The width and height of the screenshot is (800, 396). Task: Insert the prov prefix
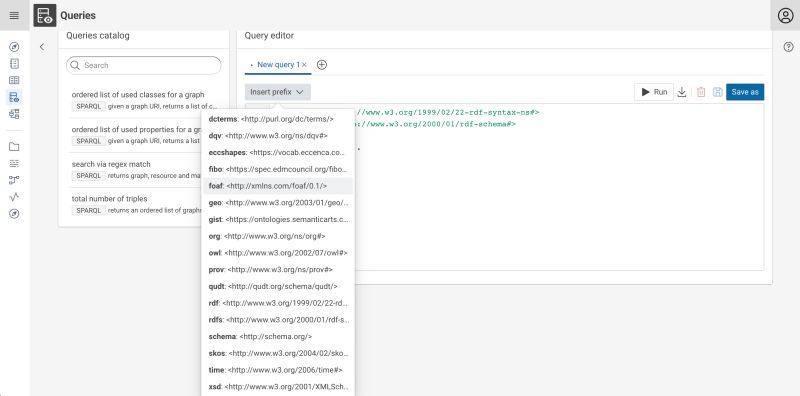pyautogui.click(x=278, y=269)
